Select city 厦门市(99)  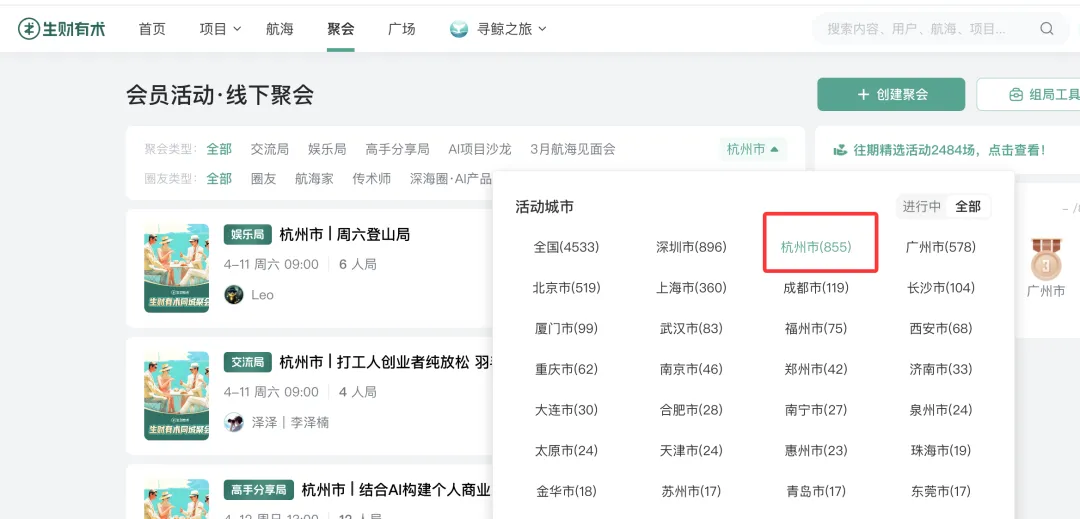(567, 328)
